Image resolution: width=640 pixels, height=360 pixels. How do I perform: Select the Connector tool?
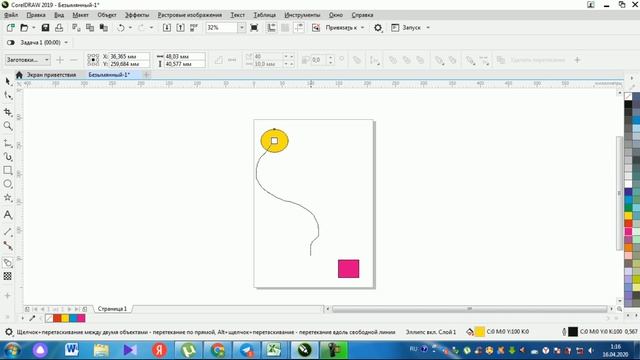[x=8, y=246]
